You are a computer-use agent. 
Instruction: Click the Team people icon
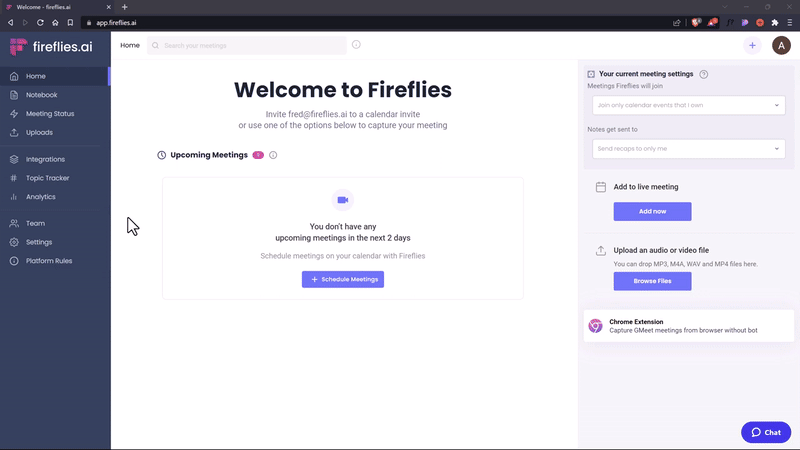[x=14, y=223]
